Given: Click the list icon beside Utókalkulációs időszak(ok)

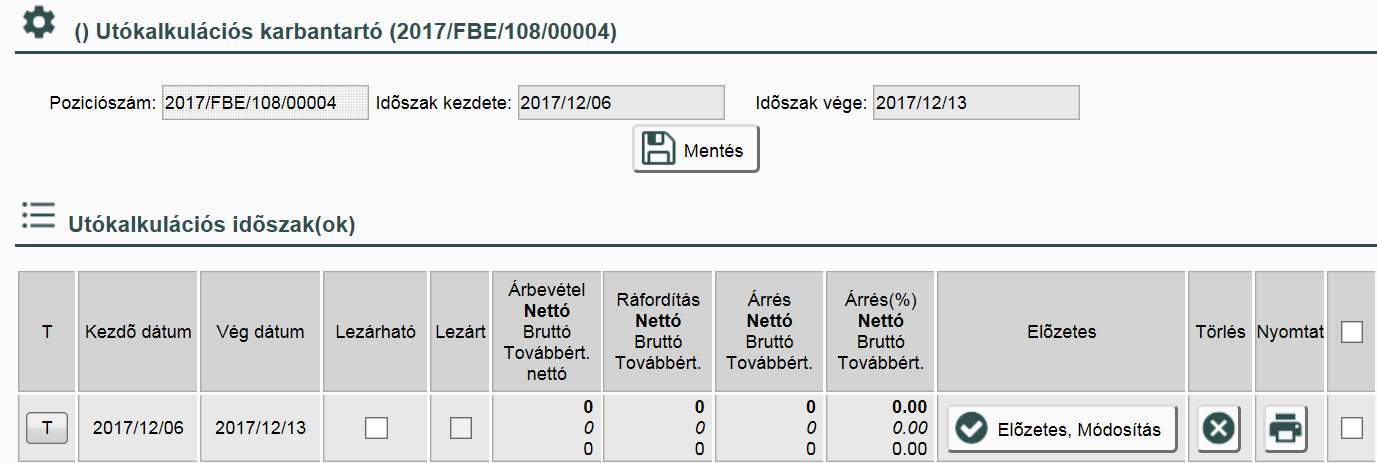Looking at the screenshot, I should point(38,217).
